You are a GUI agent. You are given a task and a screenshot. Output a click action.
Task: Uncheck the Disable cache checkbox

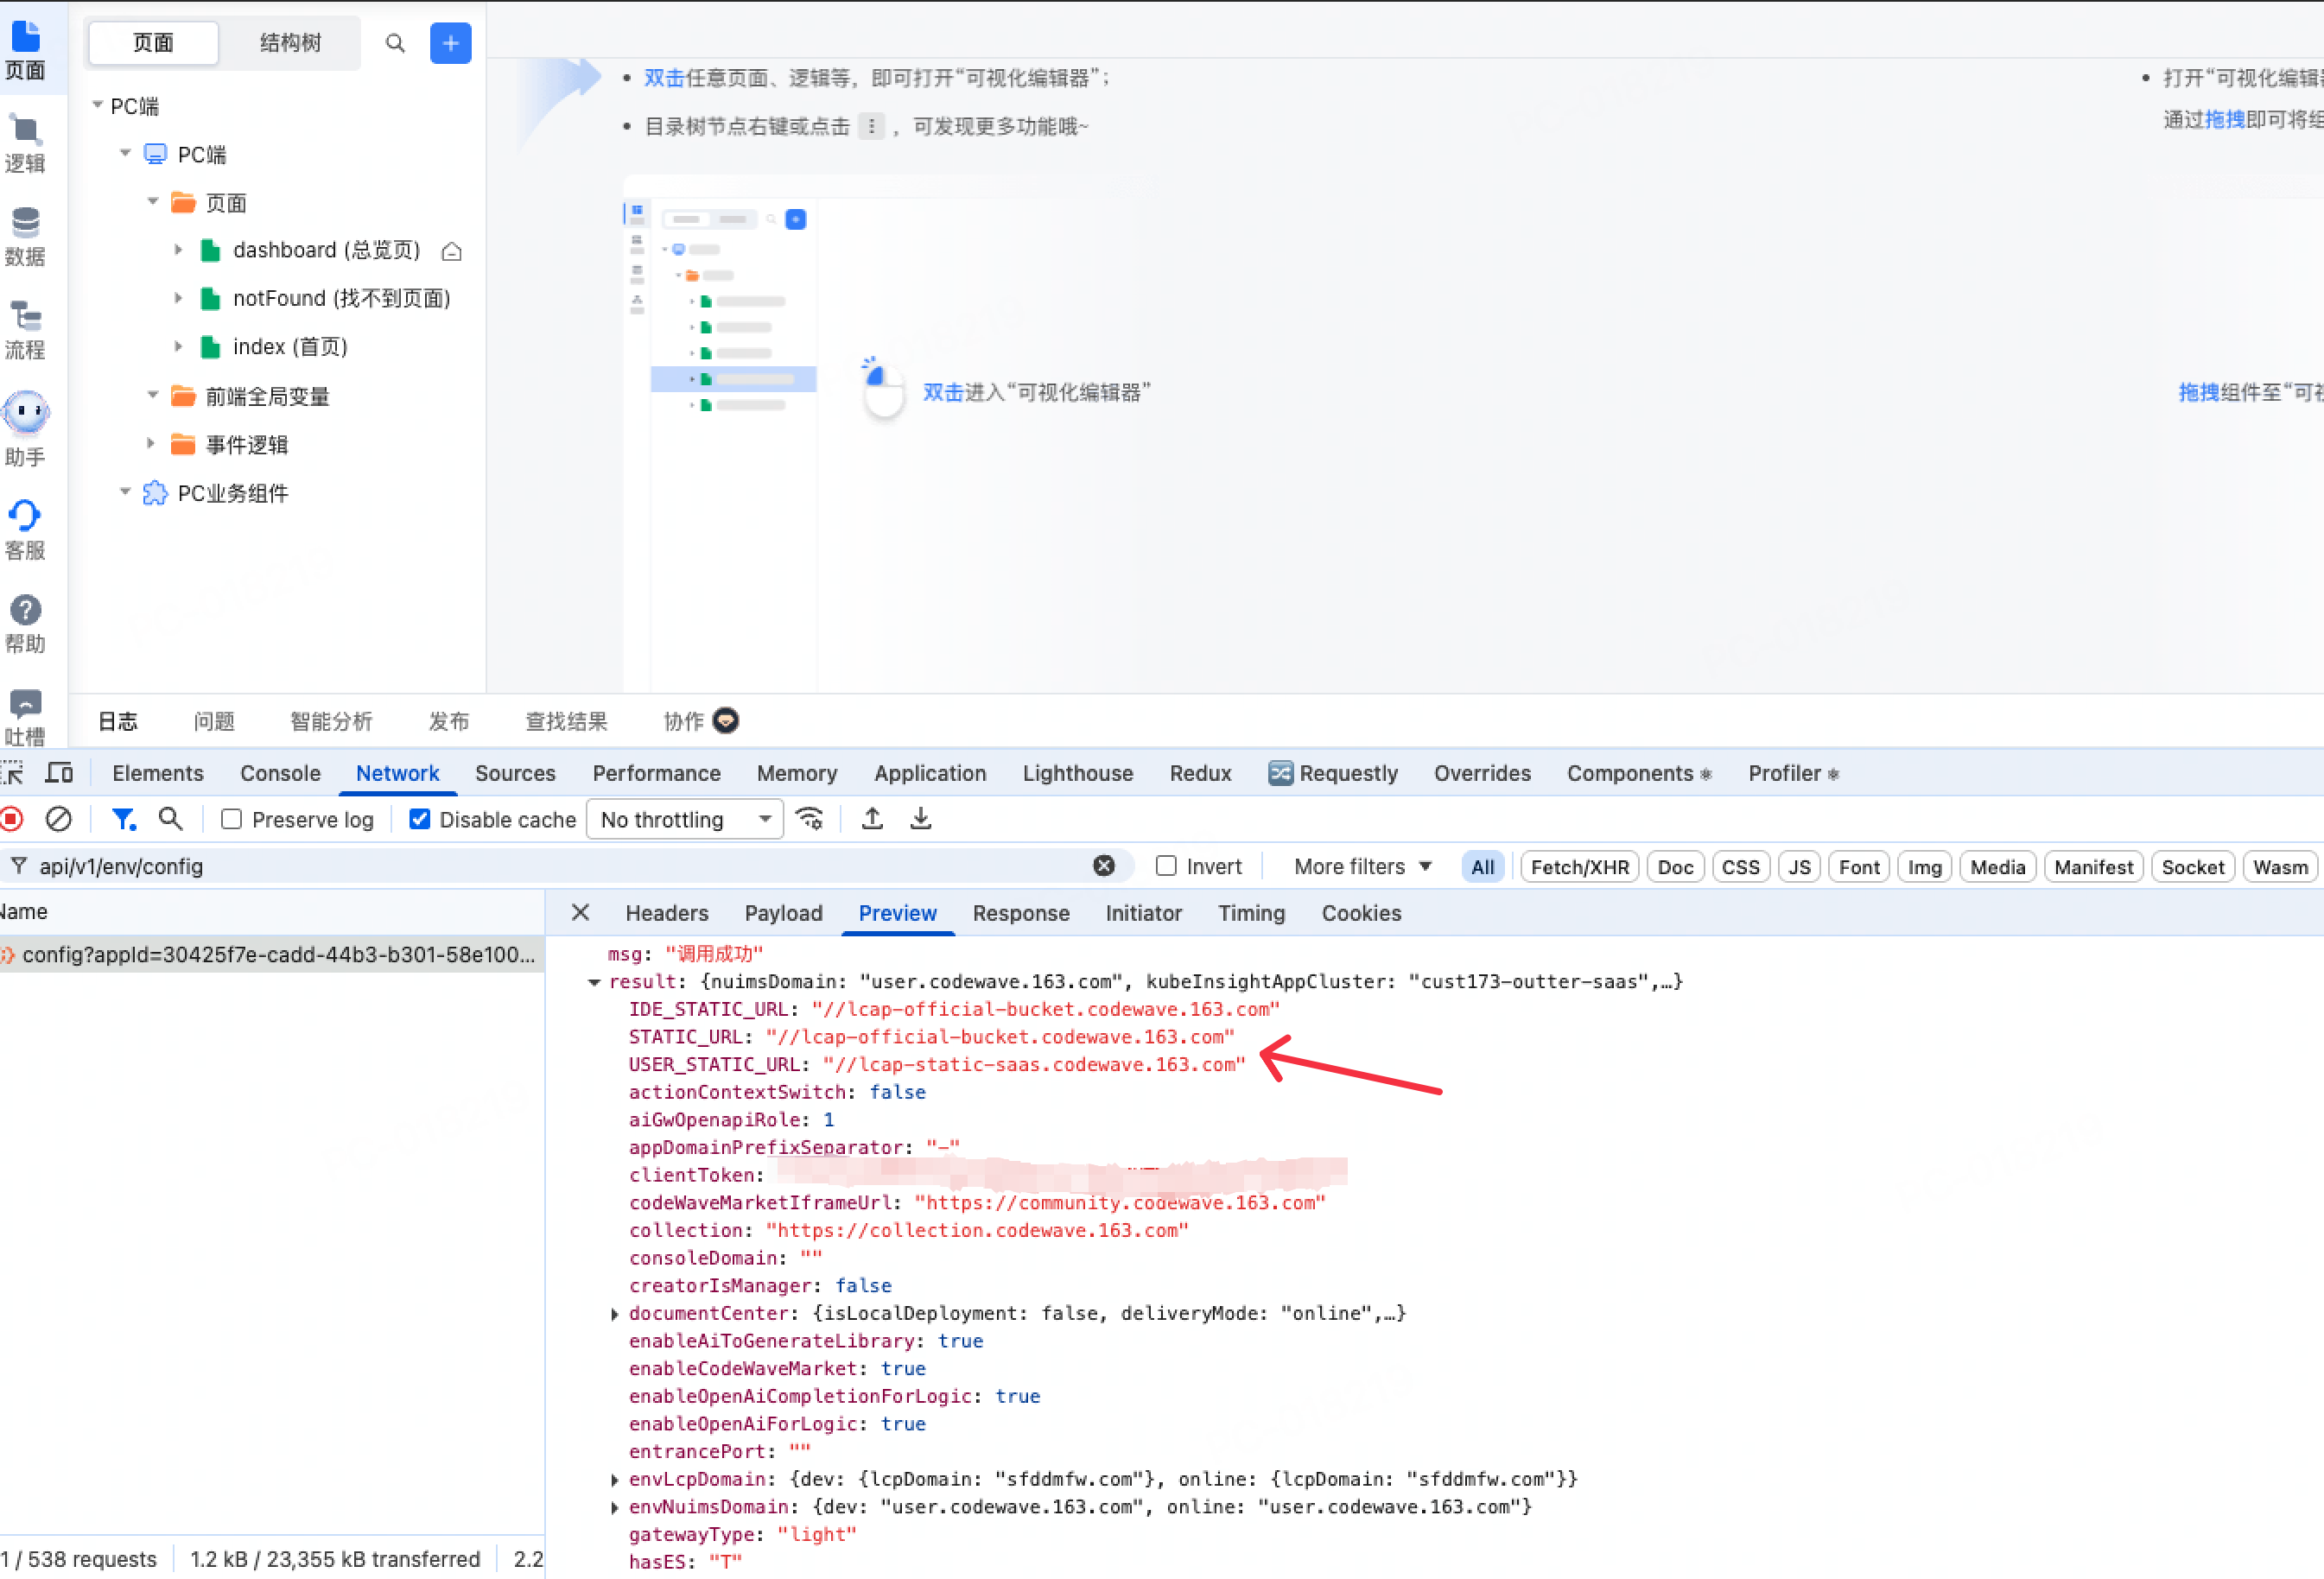coord(420,819)
